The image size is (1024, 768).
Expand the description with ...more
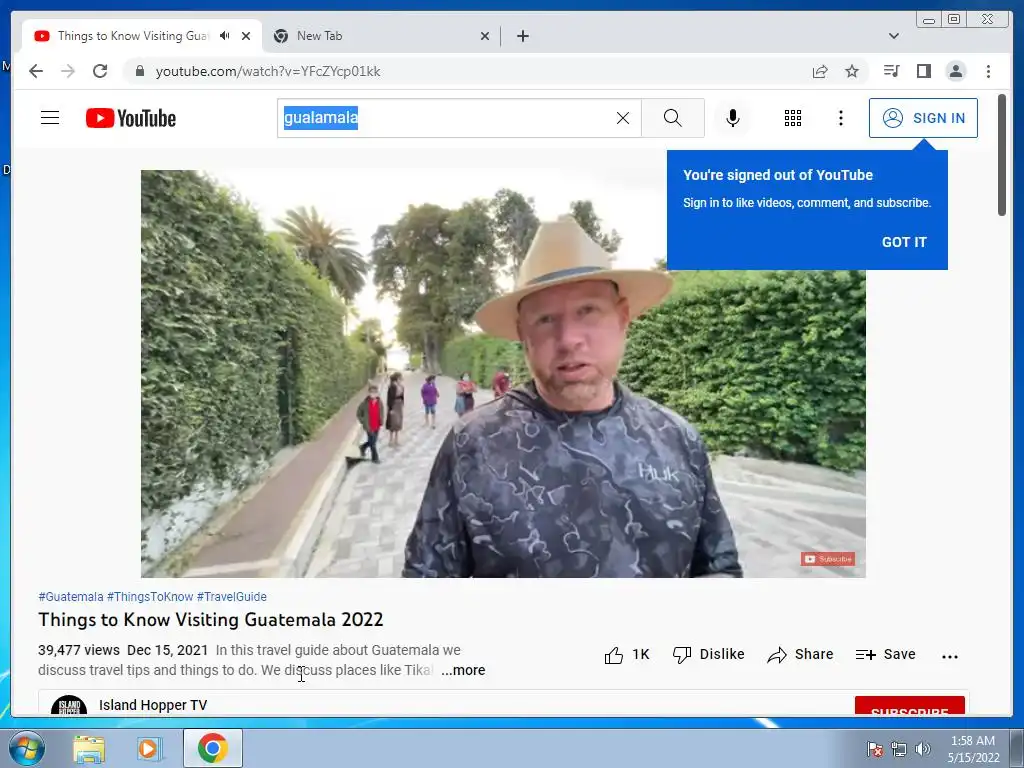(x=463, y=671)
